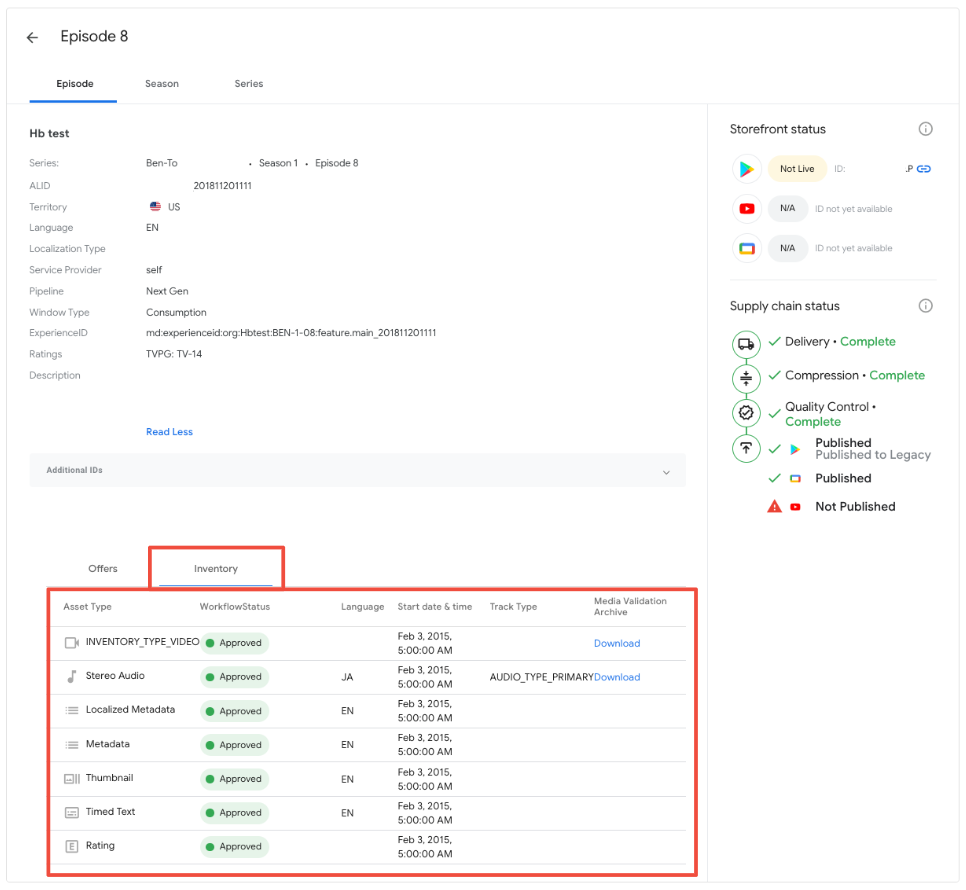Click the Thumbnail row image icon

tap(71, 779)
